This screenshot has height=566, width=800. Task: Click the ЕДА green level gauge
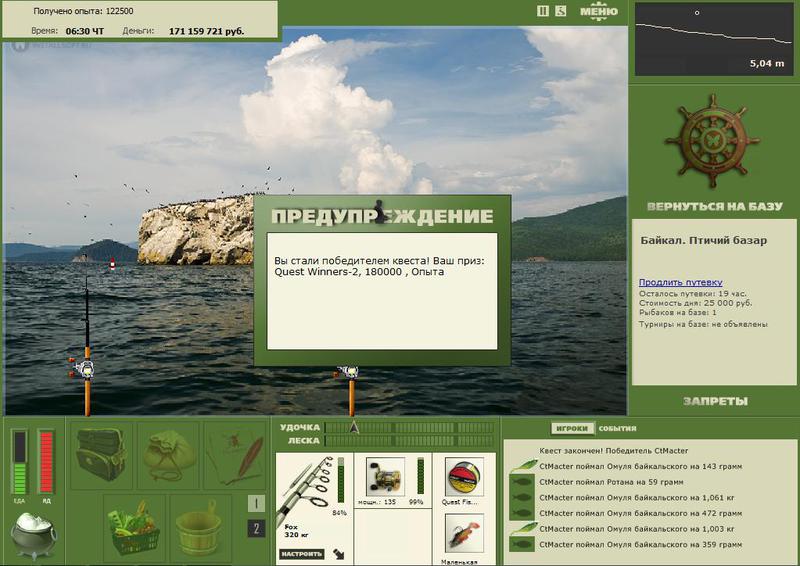[x=19, y=462]
